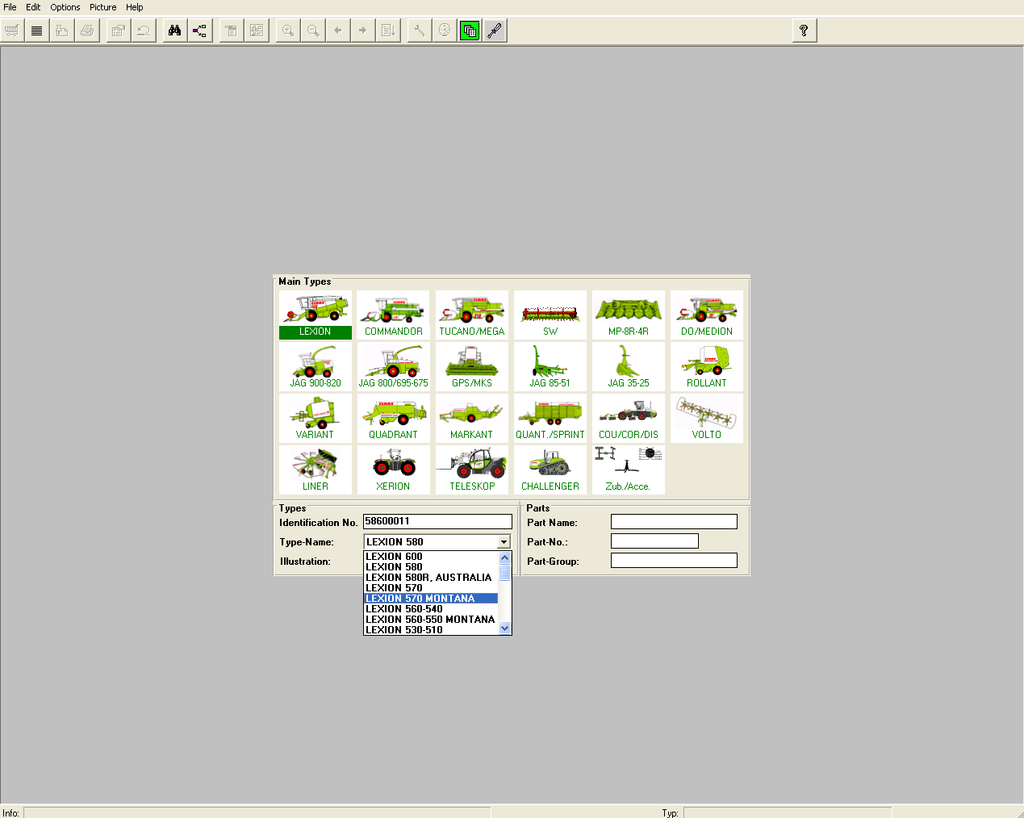The height and width of the screenshot is (818, 1024).
Task: Open the Picture menu
Action: 103,7
